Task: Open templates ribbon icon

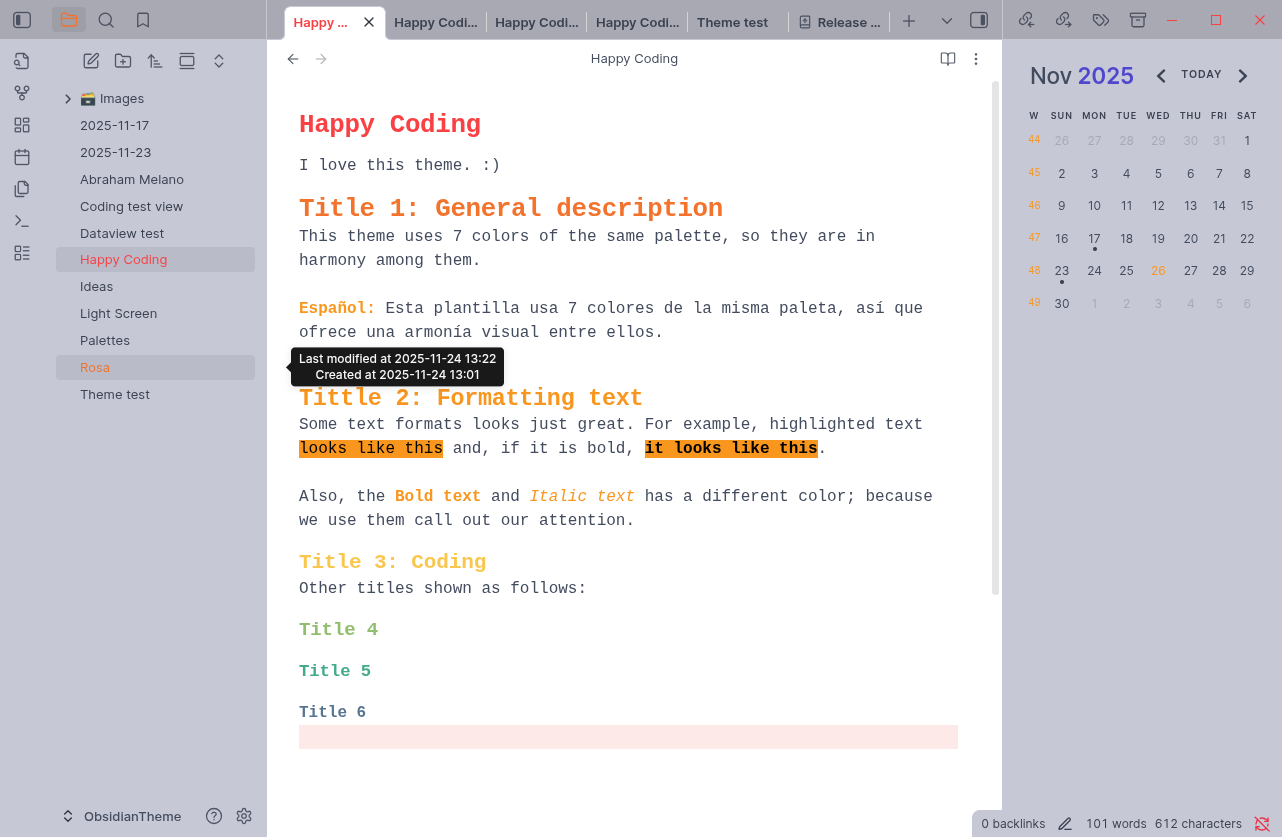Action: 22,189
